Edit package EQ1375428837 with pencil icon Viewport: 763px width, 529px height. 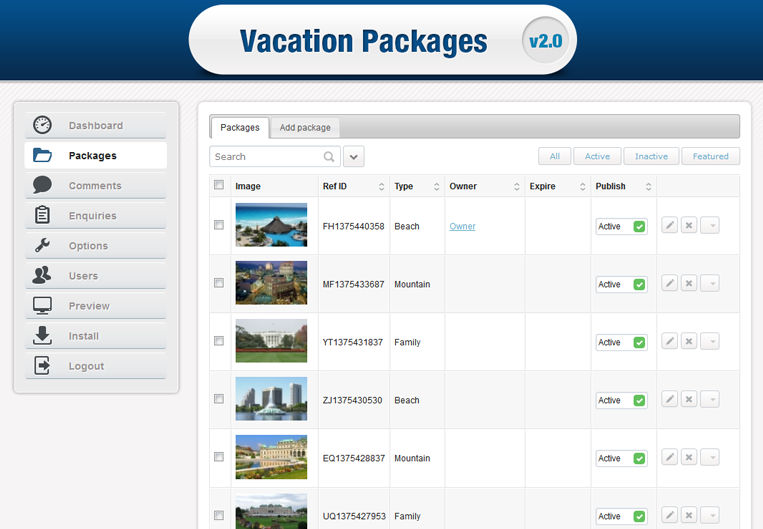(x=670, y=457)
